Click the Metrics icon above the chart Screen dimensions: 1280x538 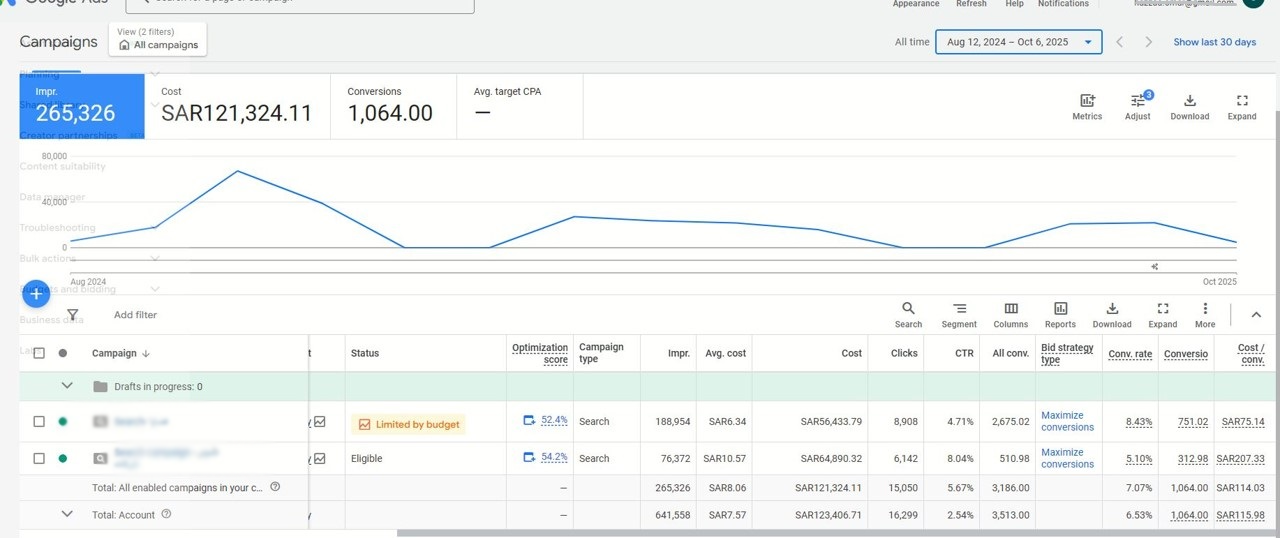pos(1087,101)
